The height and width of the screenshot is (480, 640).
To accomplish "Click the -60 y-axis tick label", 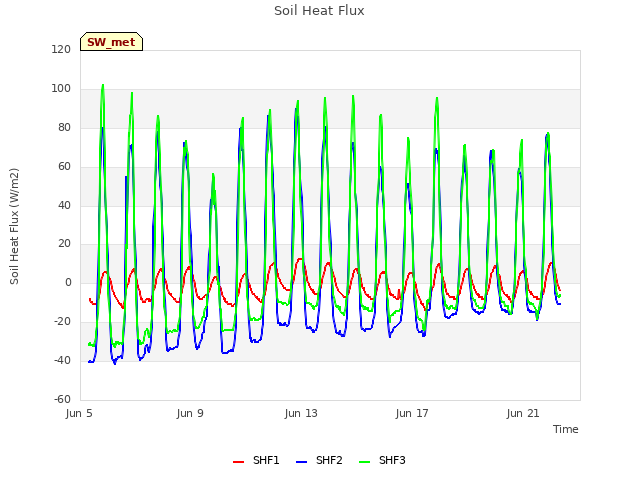I will click(x=62, y=399).
